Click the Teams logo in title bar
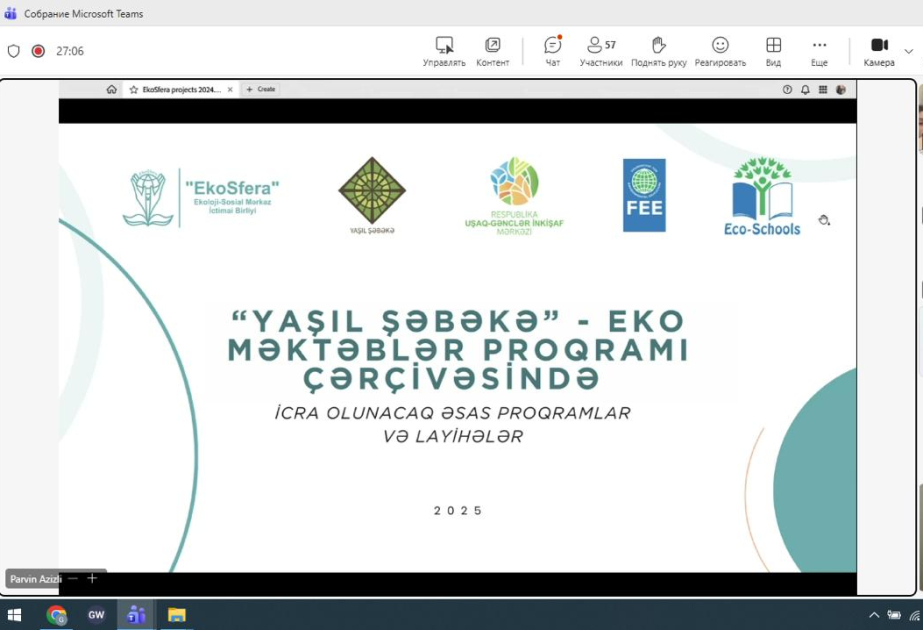 [x=10, y=14]
